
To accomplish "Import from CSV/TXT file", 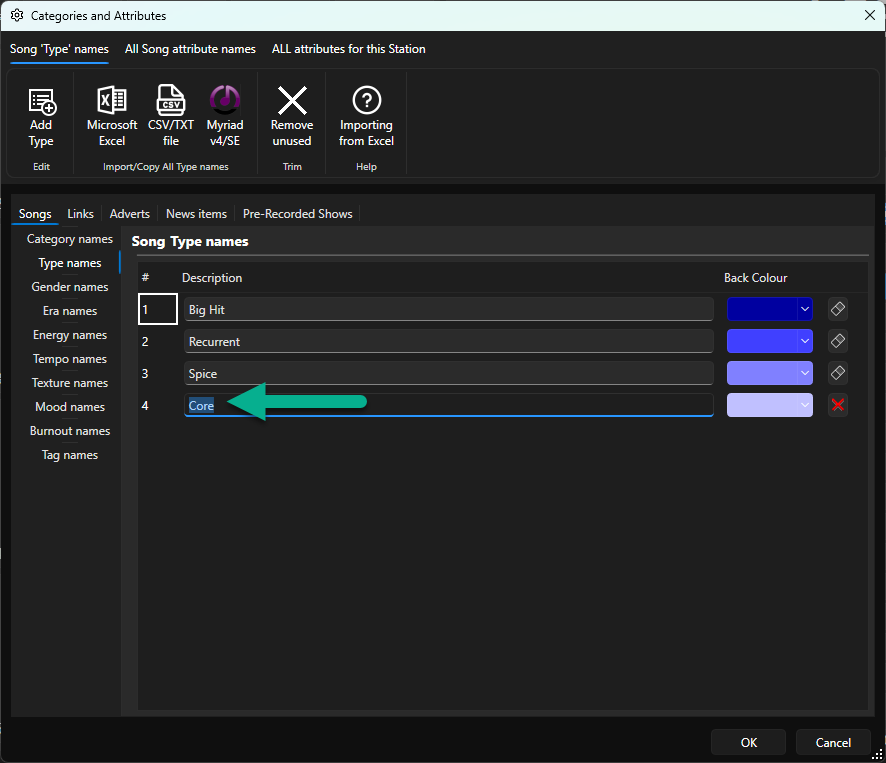I will [x=171, y=118].
